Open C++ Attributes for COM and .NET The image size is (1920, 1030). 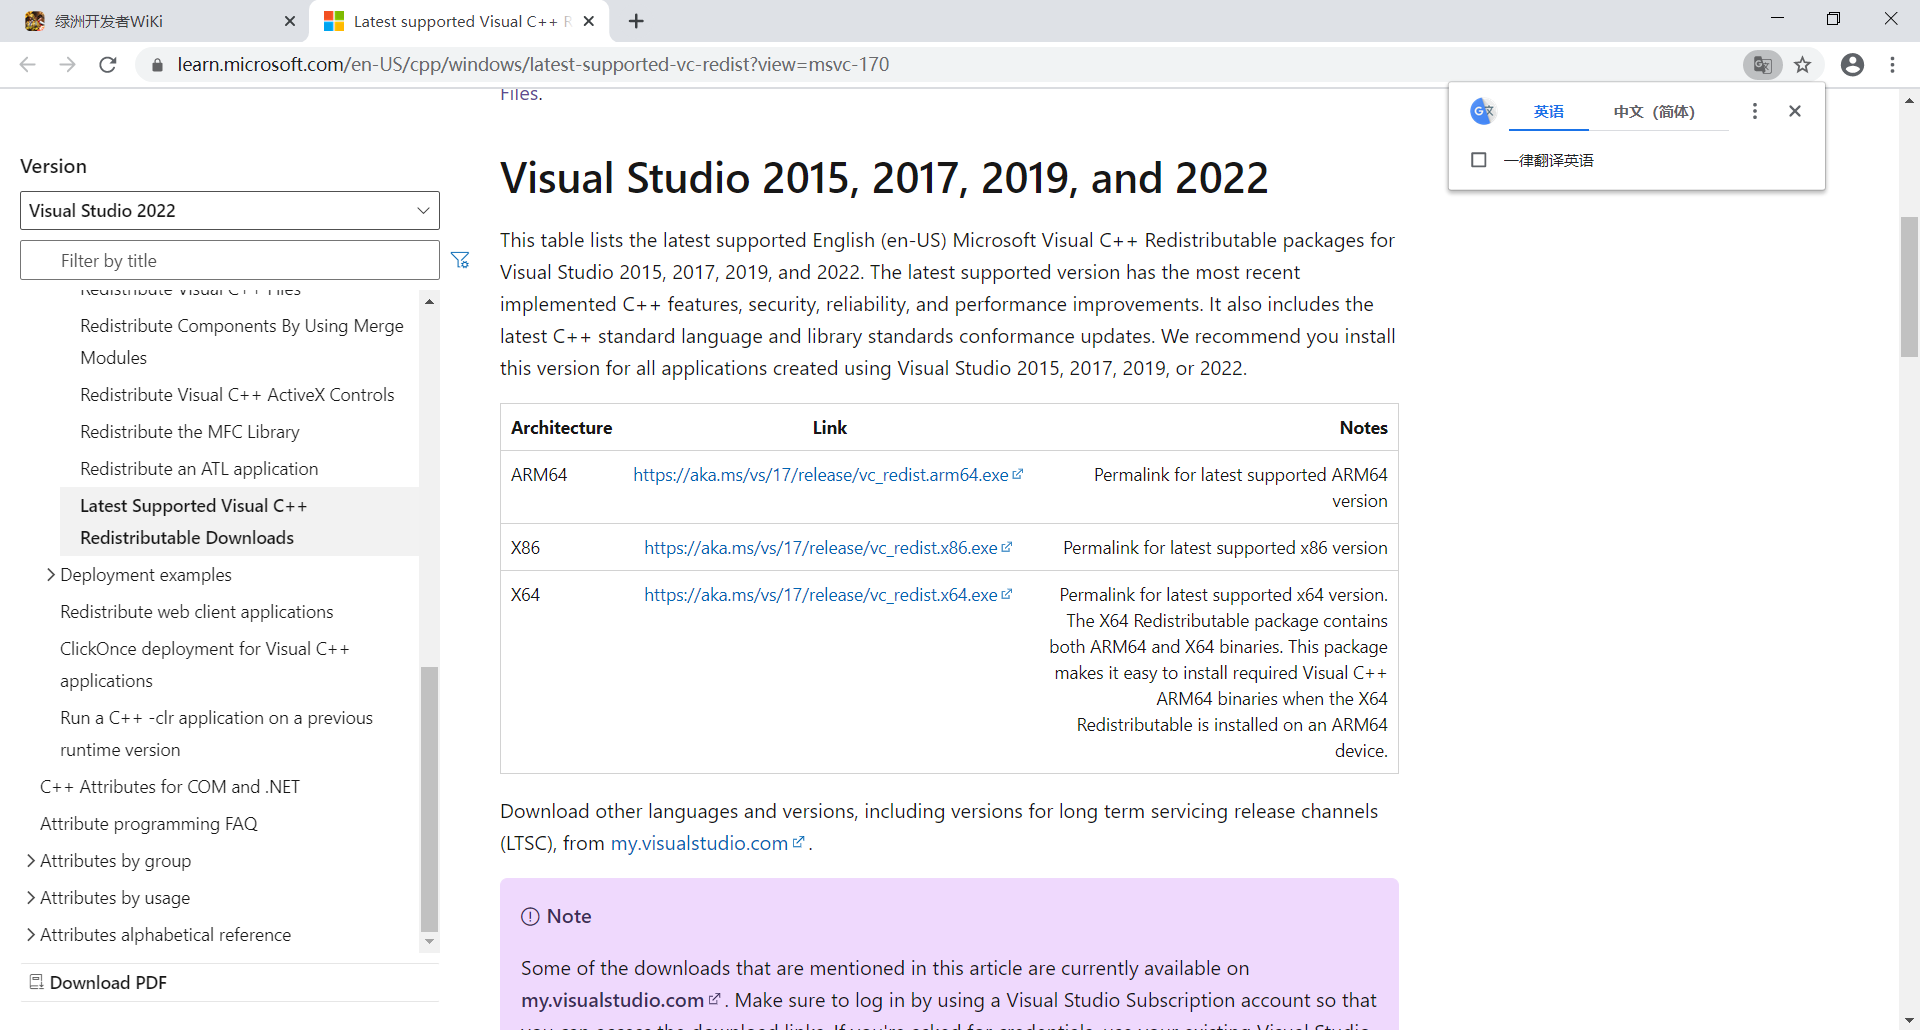[x=170, y=787]
